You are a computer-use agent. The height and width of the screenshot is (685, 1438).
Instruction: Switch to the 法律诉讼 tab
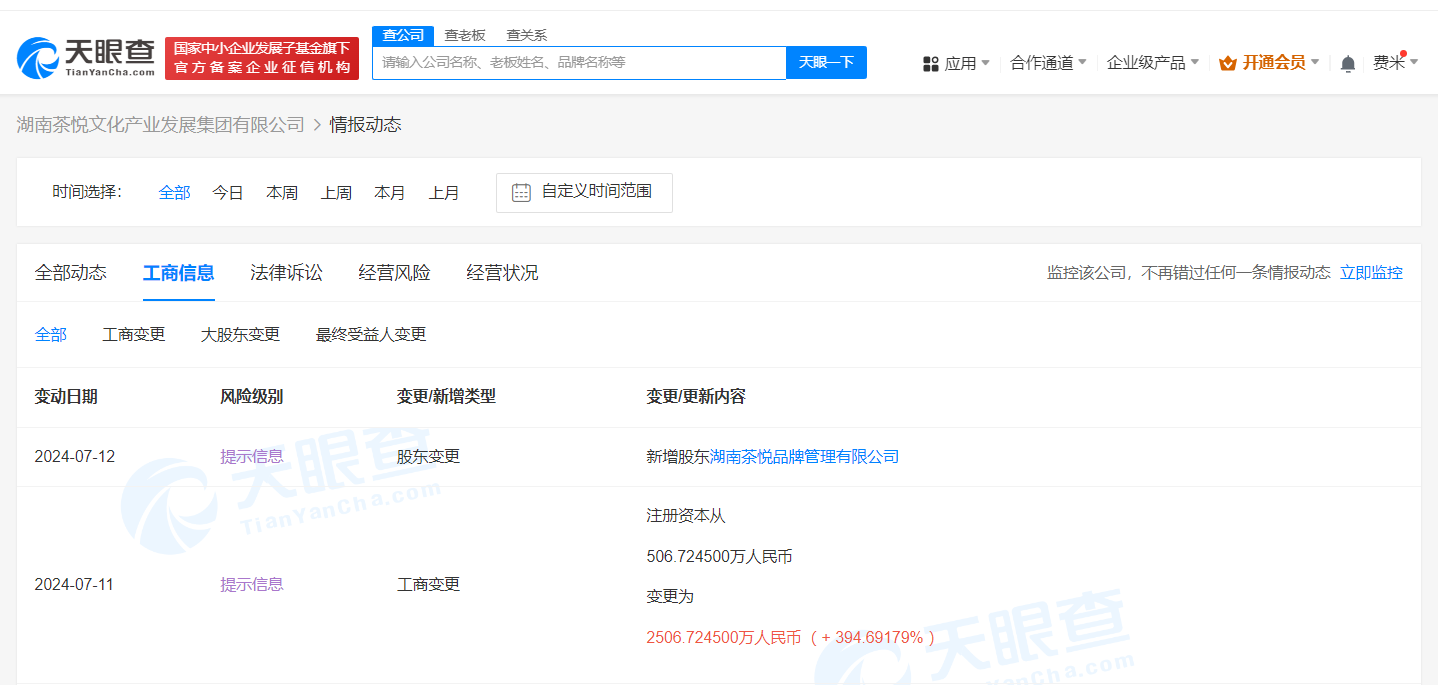[x=286, y=272]
